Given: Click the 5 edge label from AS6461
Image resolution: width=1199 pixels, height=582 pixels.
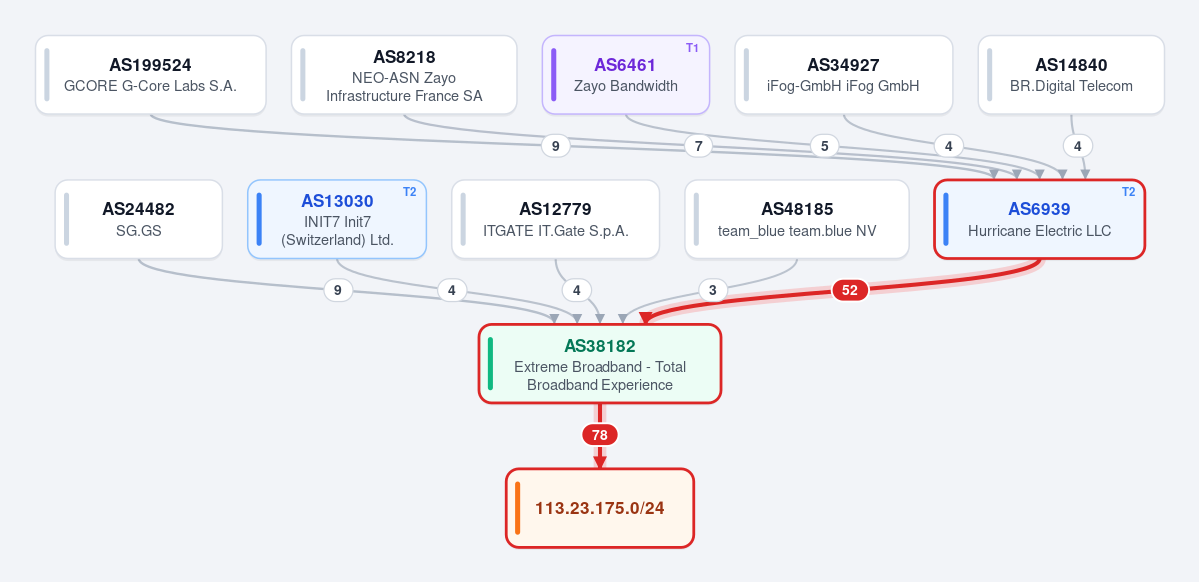Looking at the screenshot, I should 824,145.
